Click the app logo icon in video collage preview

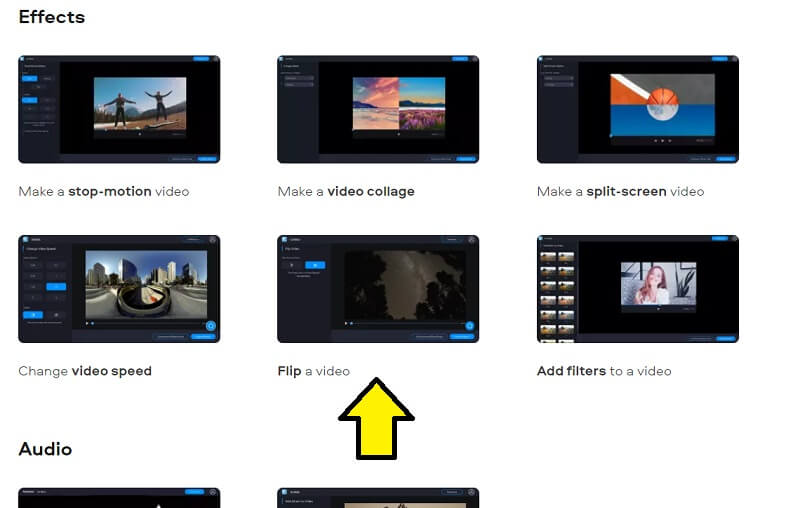(x=283, y=60)
